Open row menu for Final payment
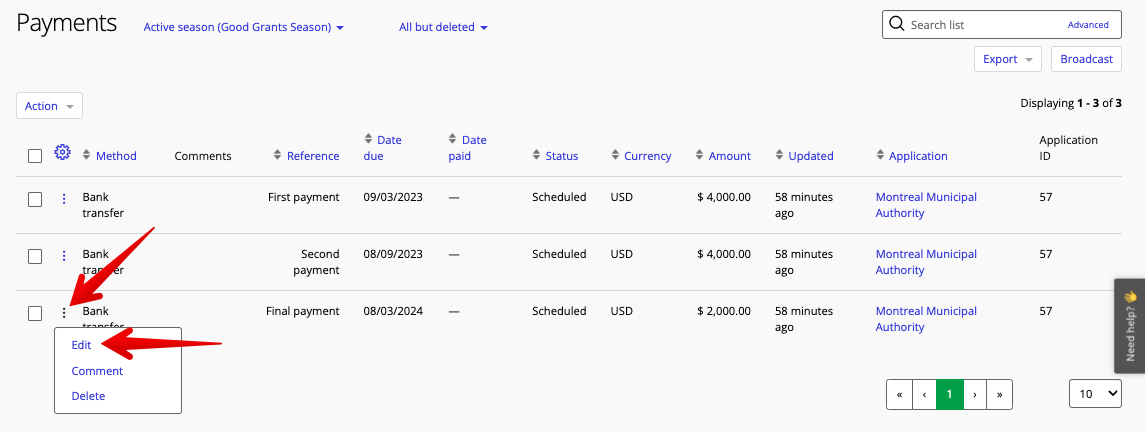 [64, 312]
